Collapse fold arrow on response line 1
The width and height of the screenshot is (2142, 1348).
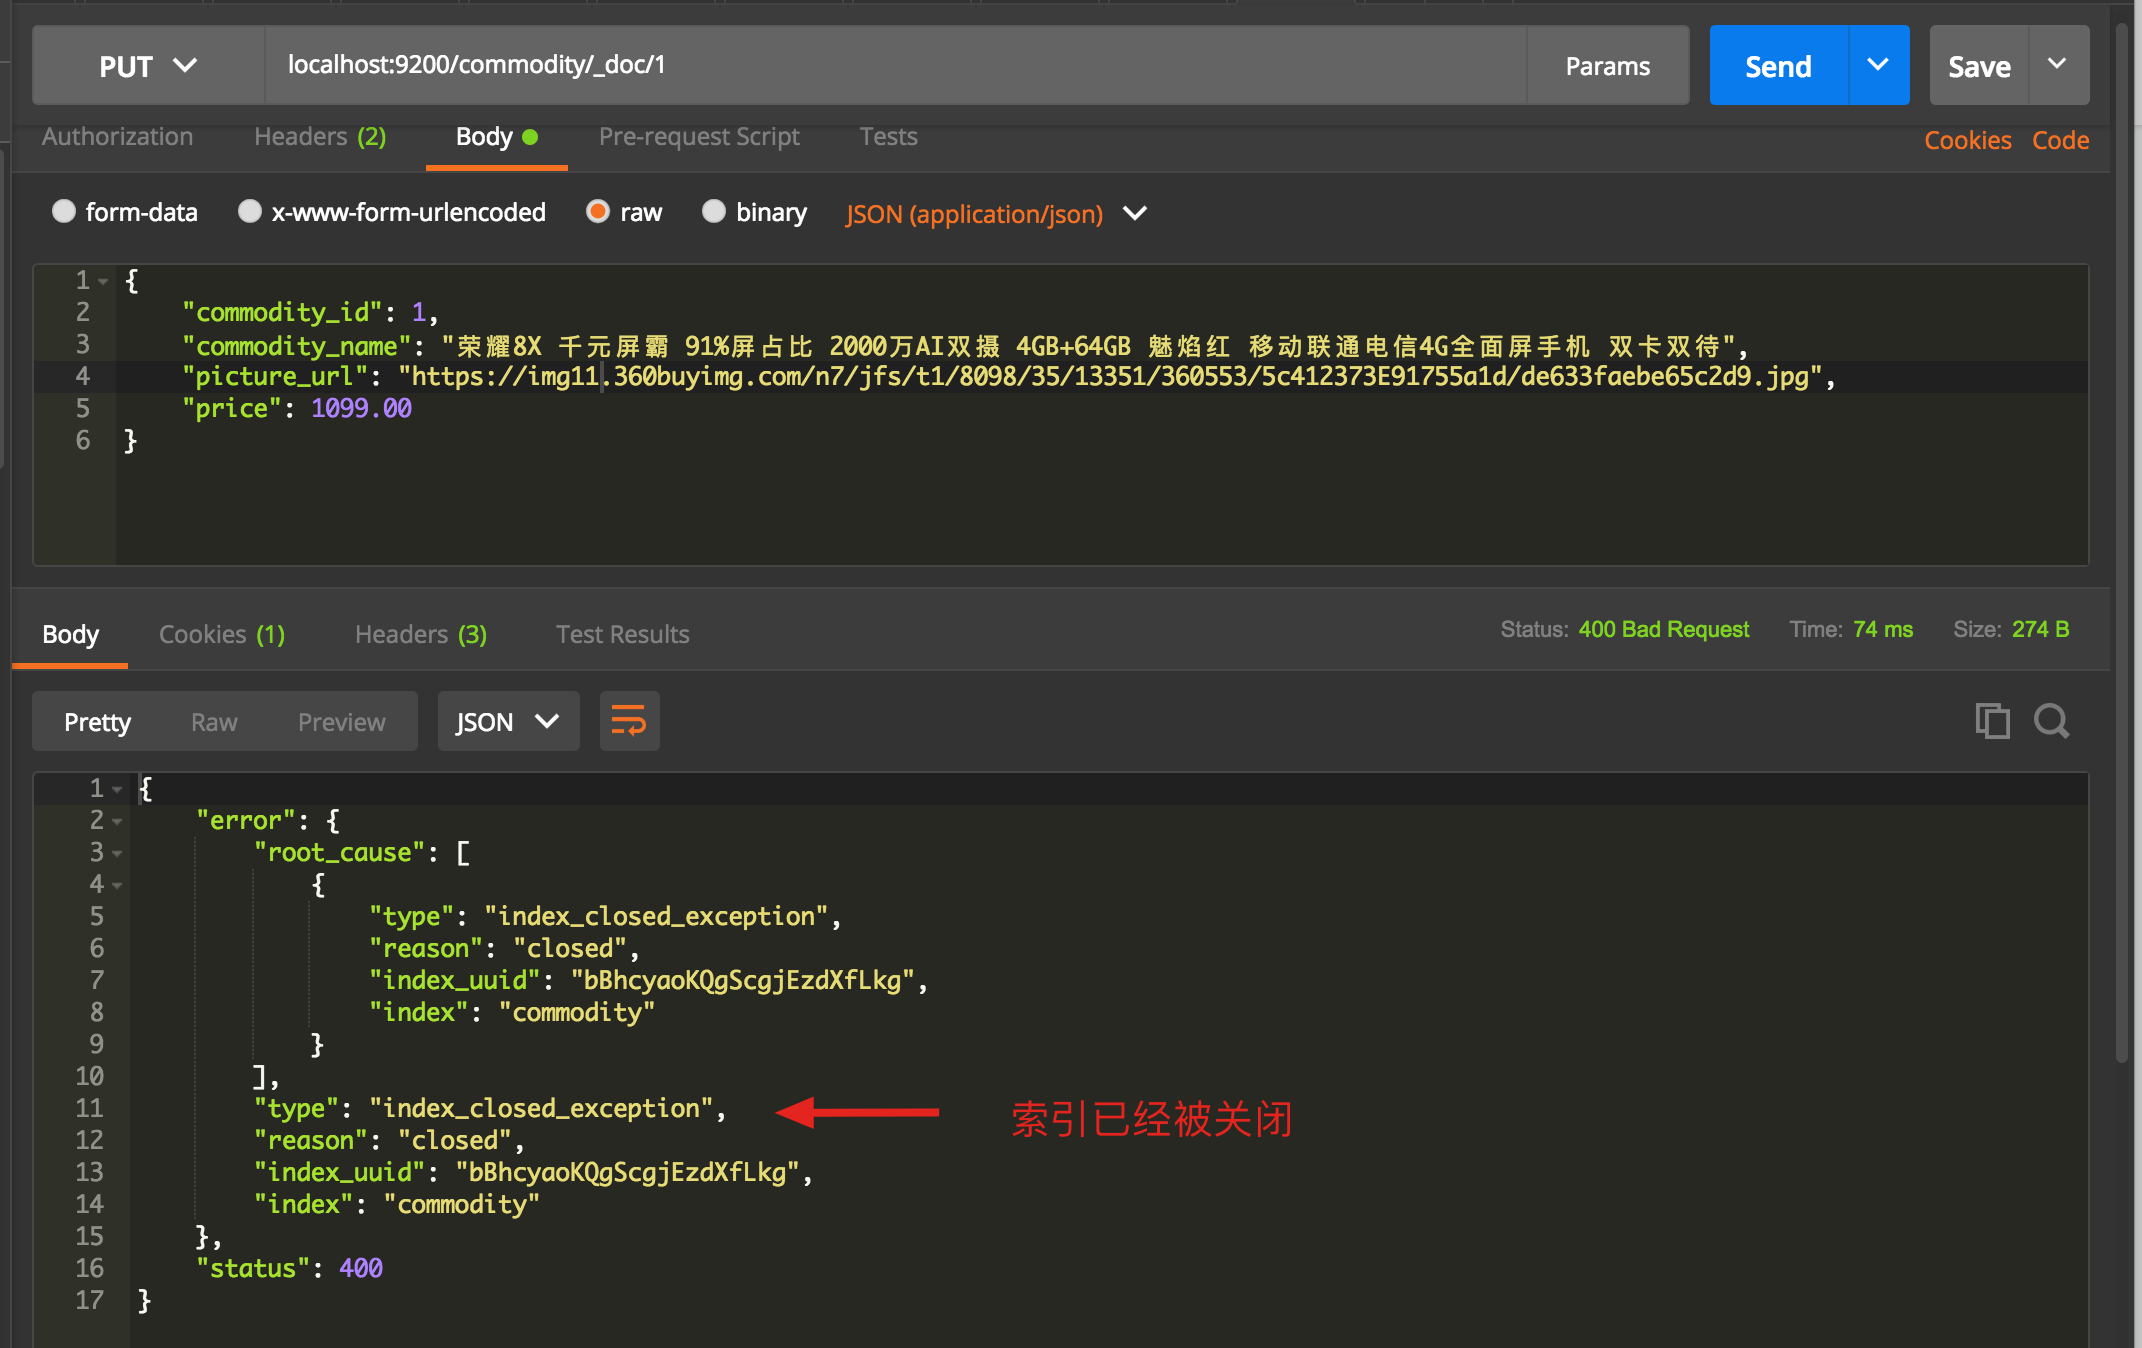(x=117, y=790)
